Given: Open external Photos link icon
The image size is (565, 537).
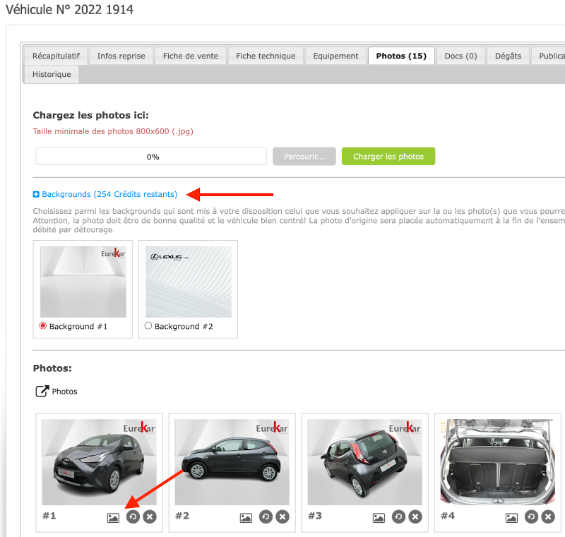Looking at the screenshot, I should (42, 391).
